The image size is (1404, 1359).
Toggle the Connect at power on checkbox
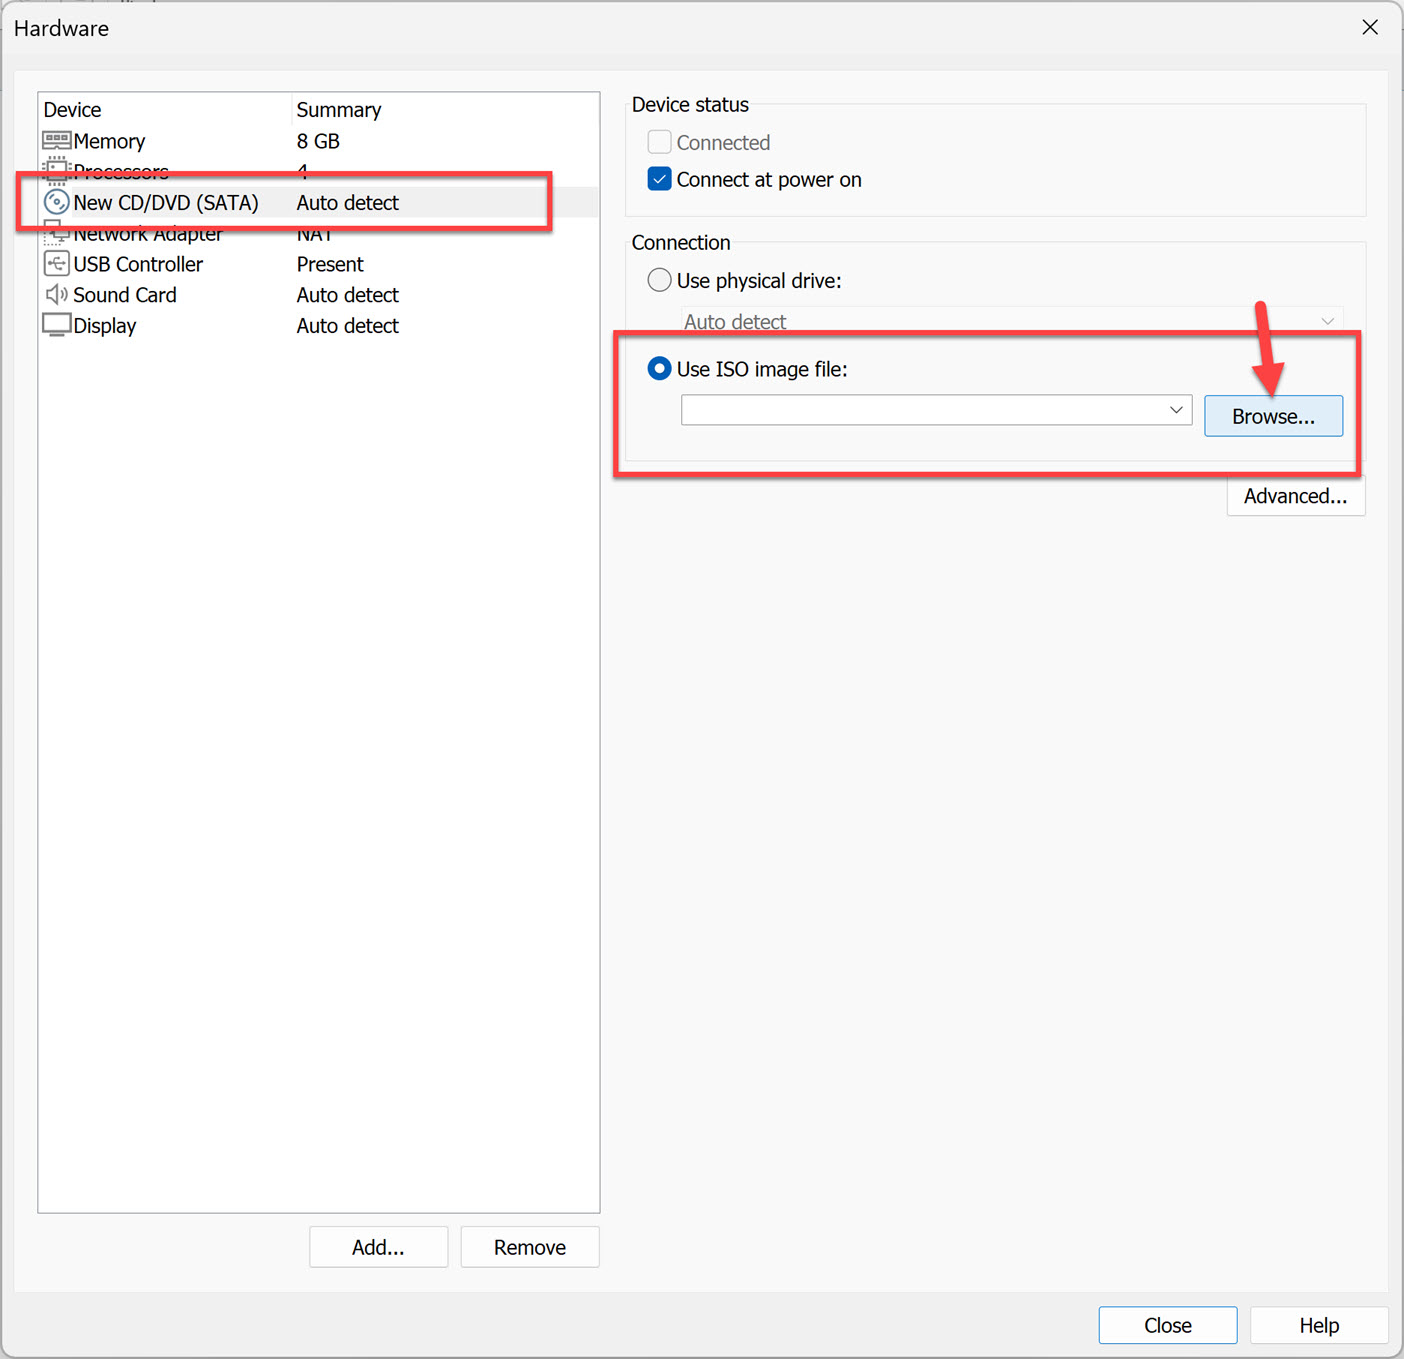pos(659,178)
